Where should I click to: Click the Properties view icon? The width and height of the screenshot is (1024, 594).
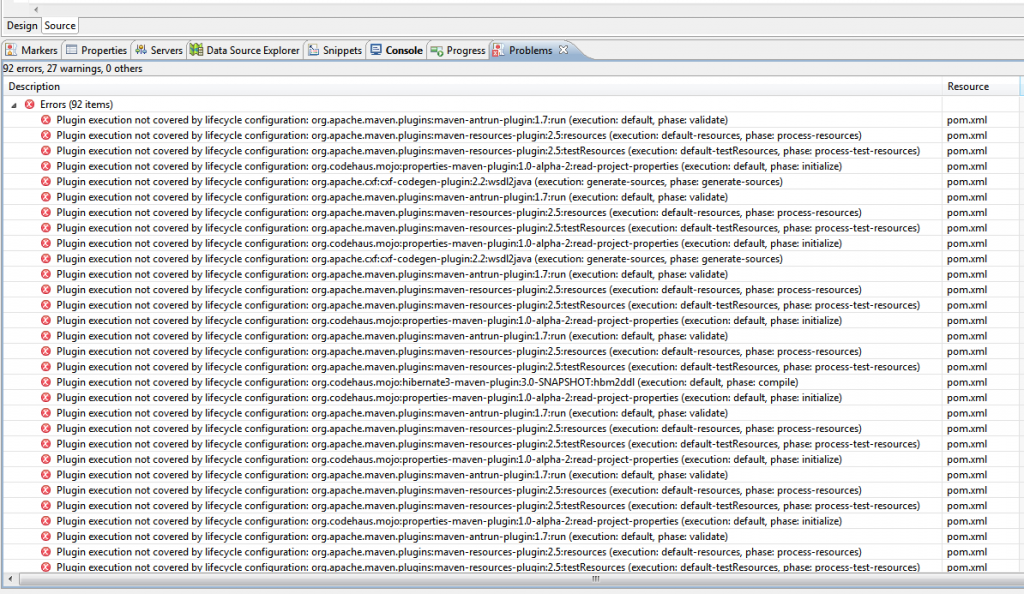pos(72,50)
